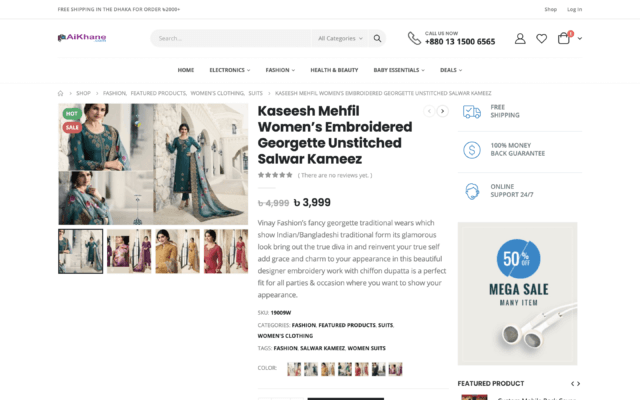Open the Salwar Kameez tag link
Screen dimensions: 640x400
[x=322, y=348]
